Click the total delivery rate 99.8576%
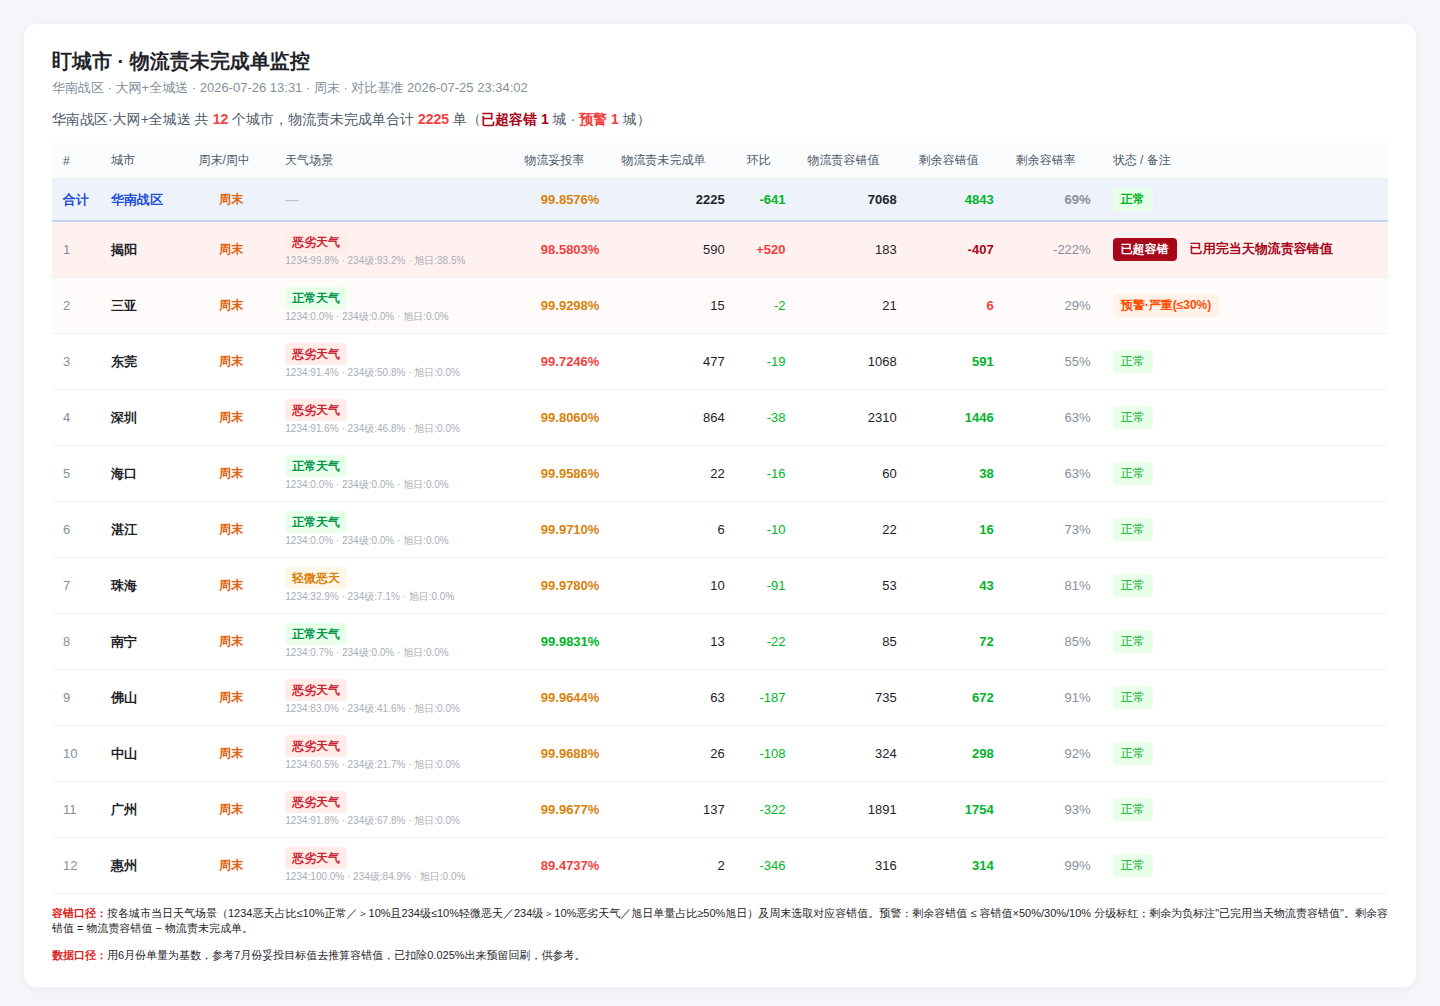Viewport: 1440px width, 1006px height. point(570,200)
